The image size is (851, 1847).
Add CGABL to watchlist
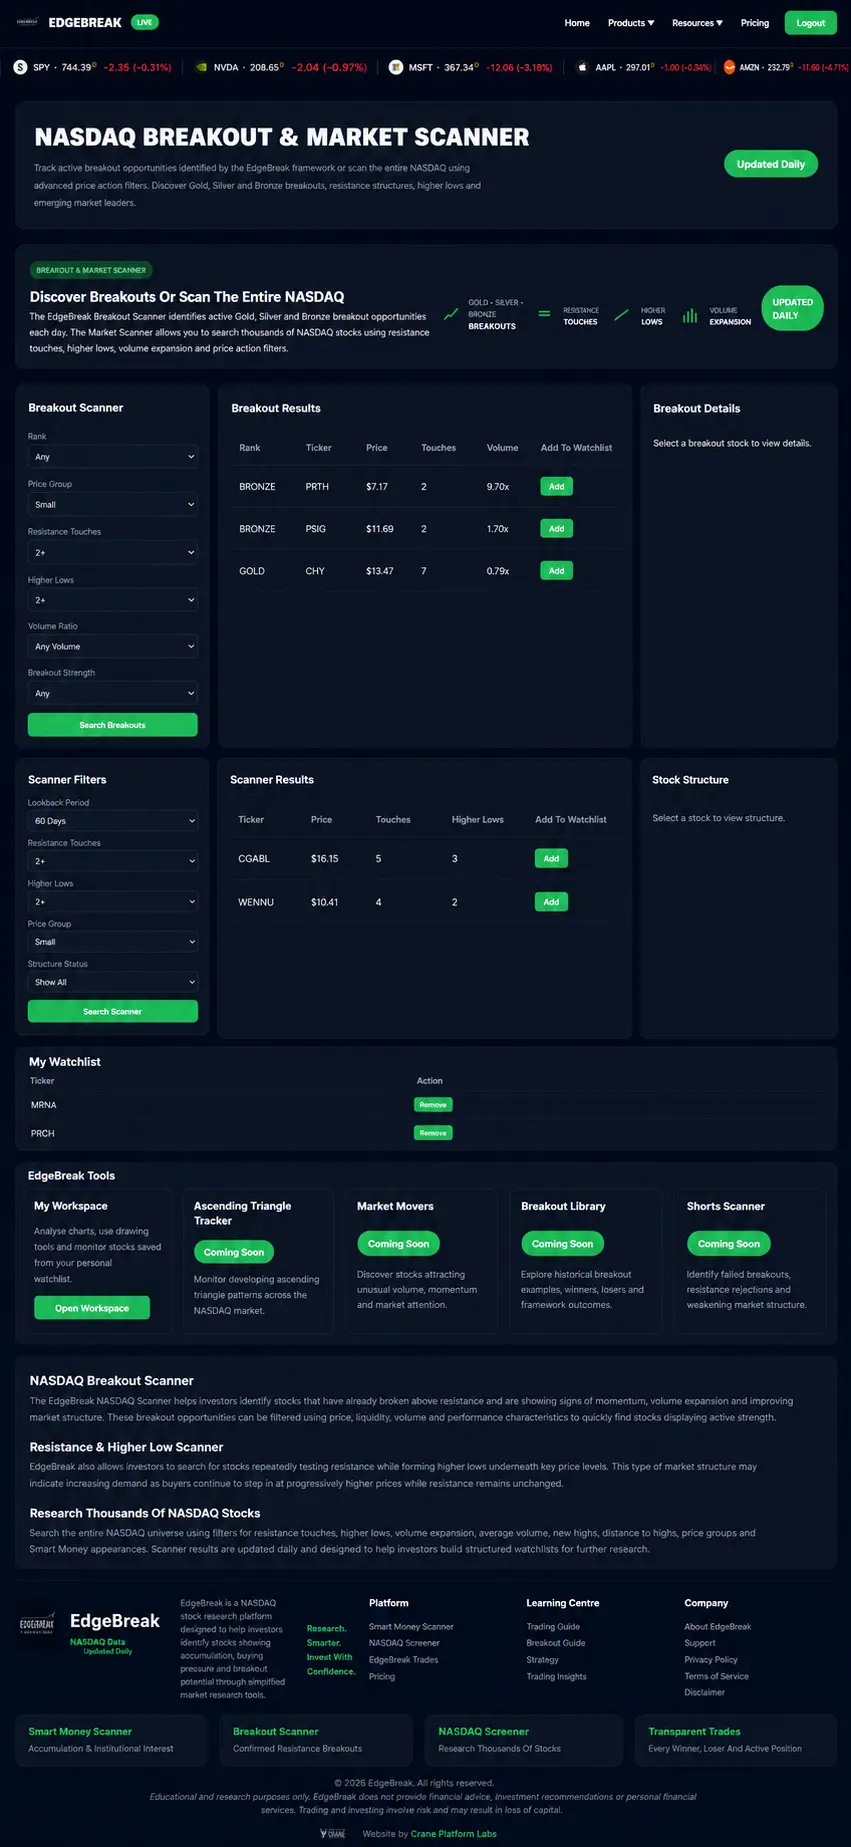551,859
